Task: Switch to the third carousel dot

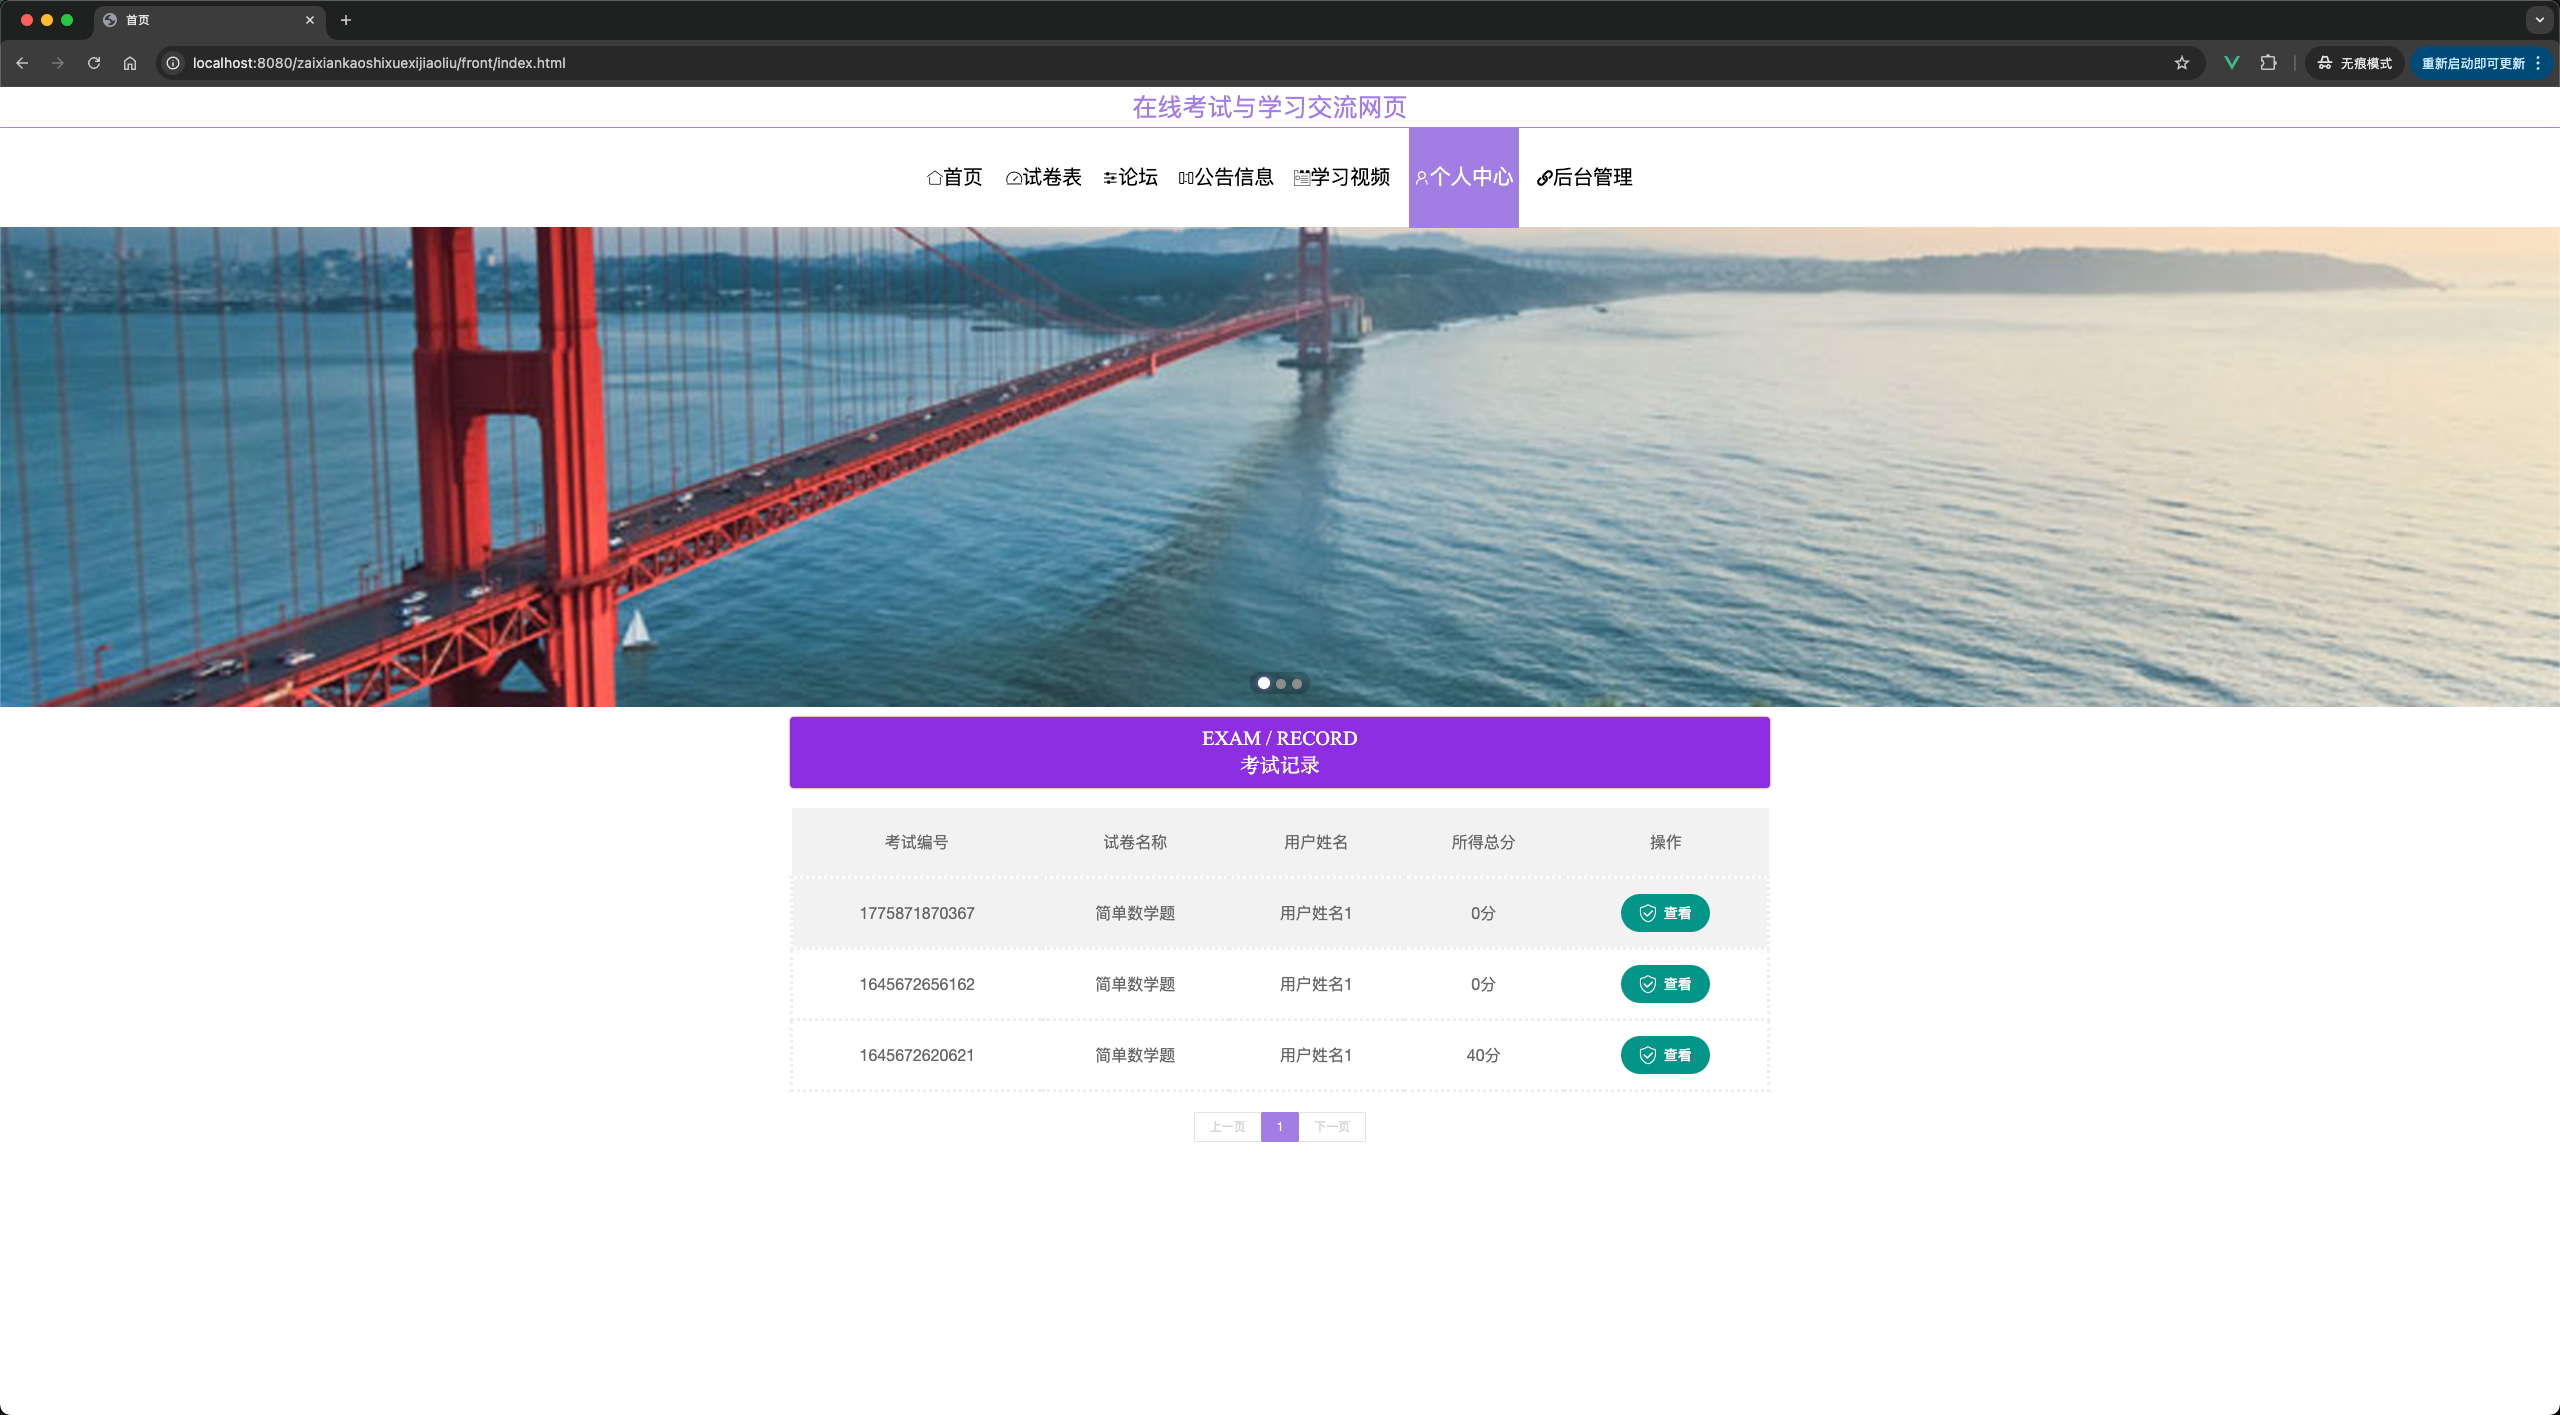Action: (x=1297, y=684)
